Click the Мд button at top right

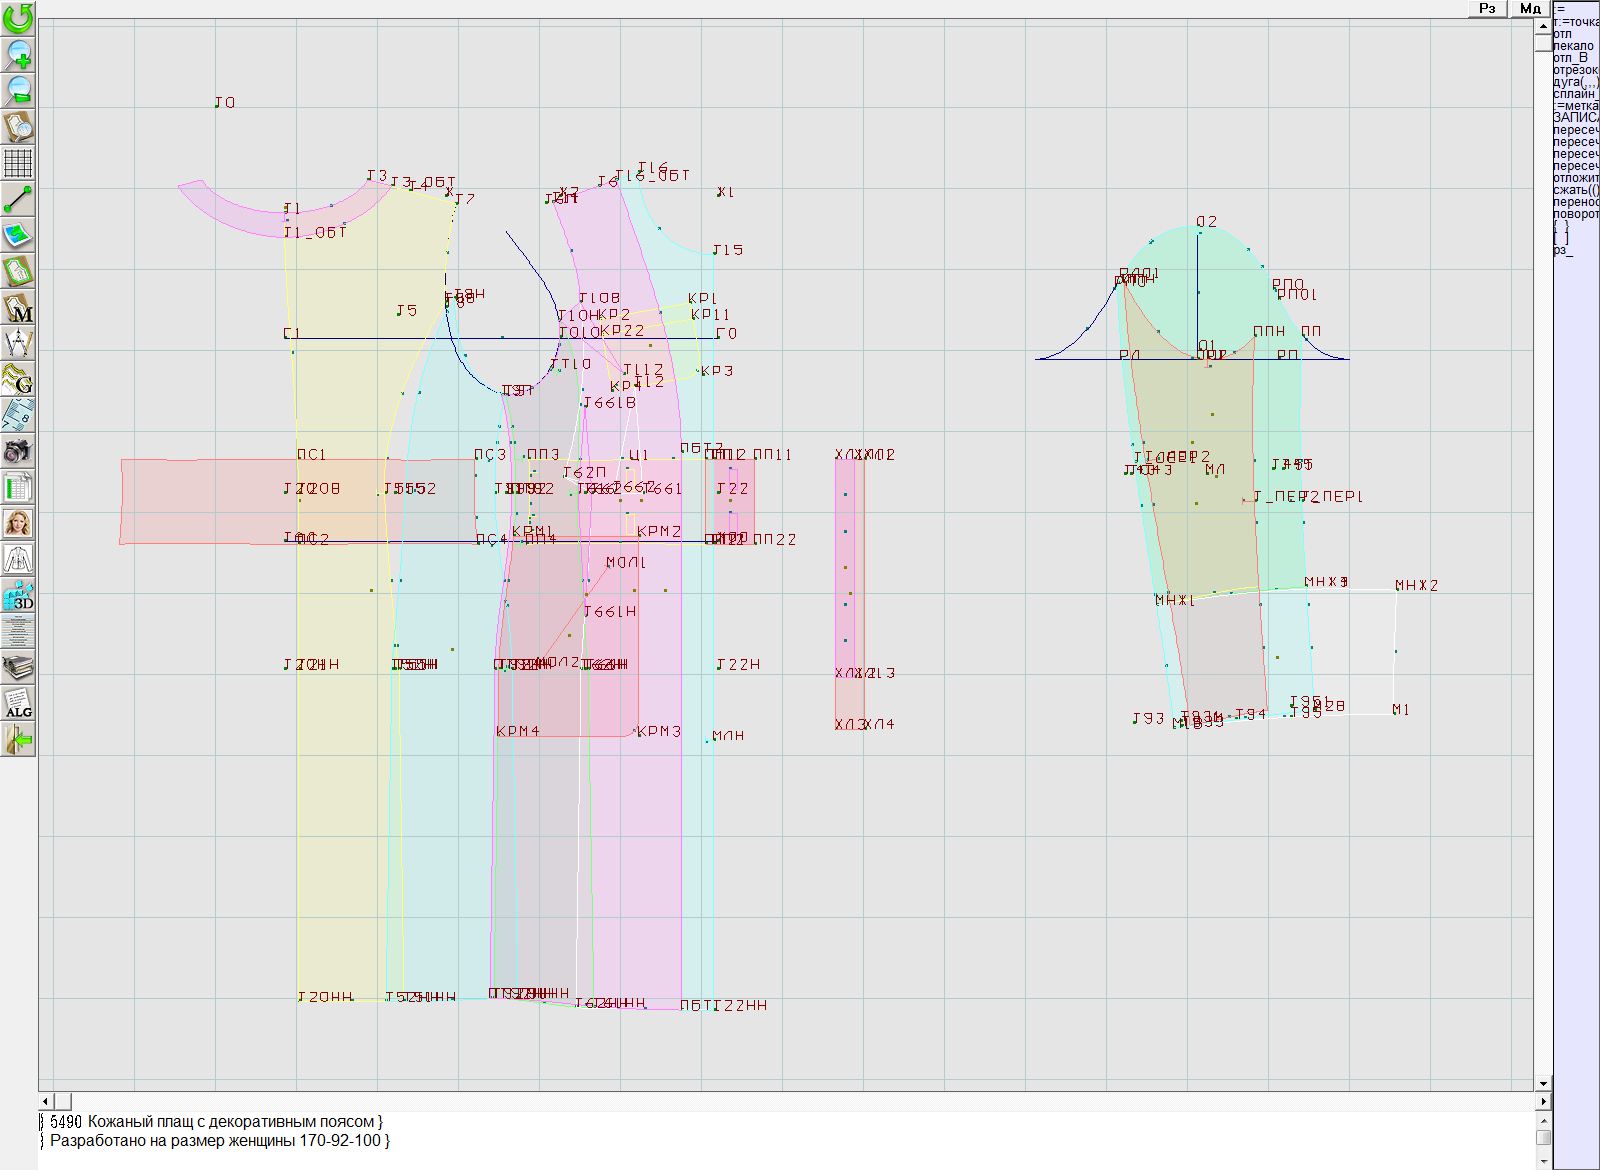point(1529,8)
